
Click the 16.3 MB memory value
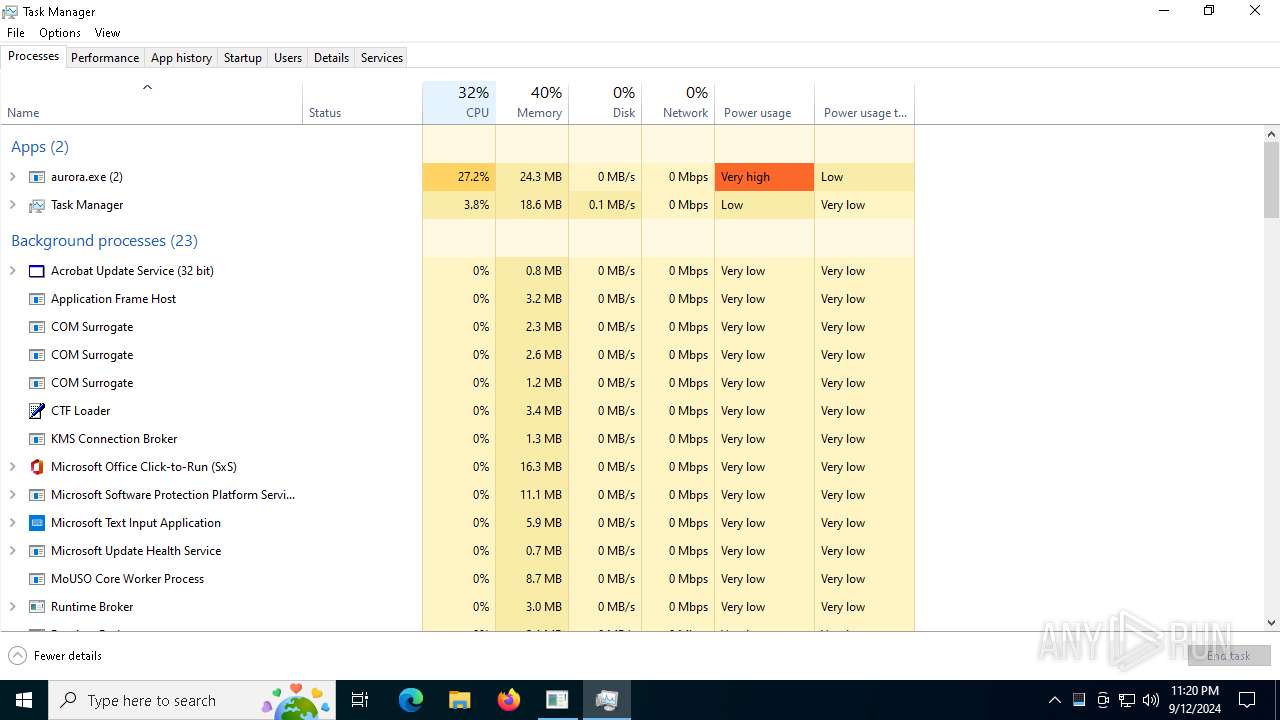(x=541, y=467)
